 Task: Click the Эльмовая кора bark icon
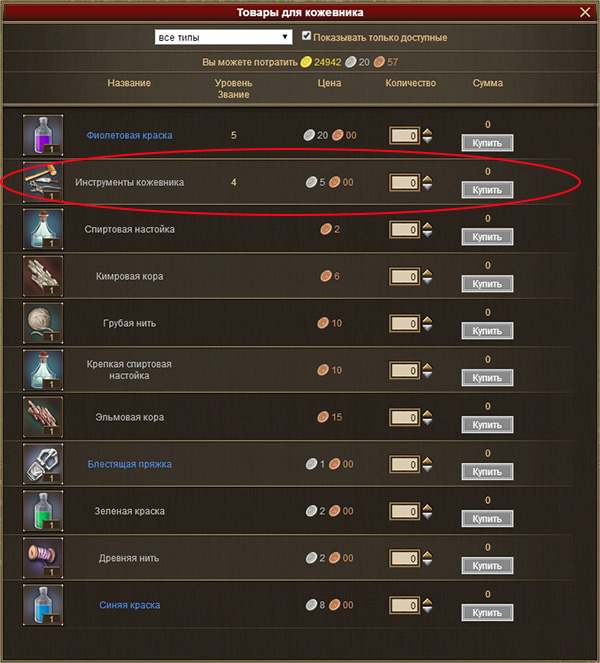point(43,417)
